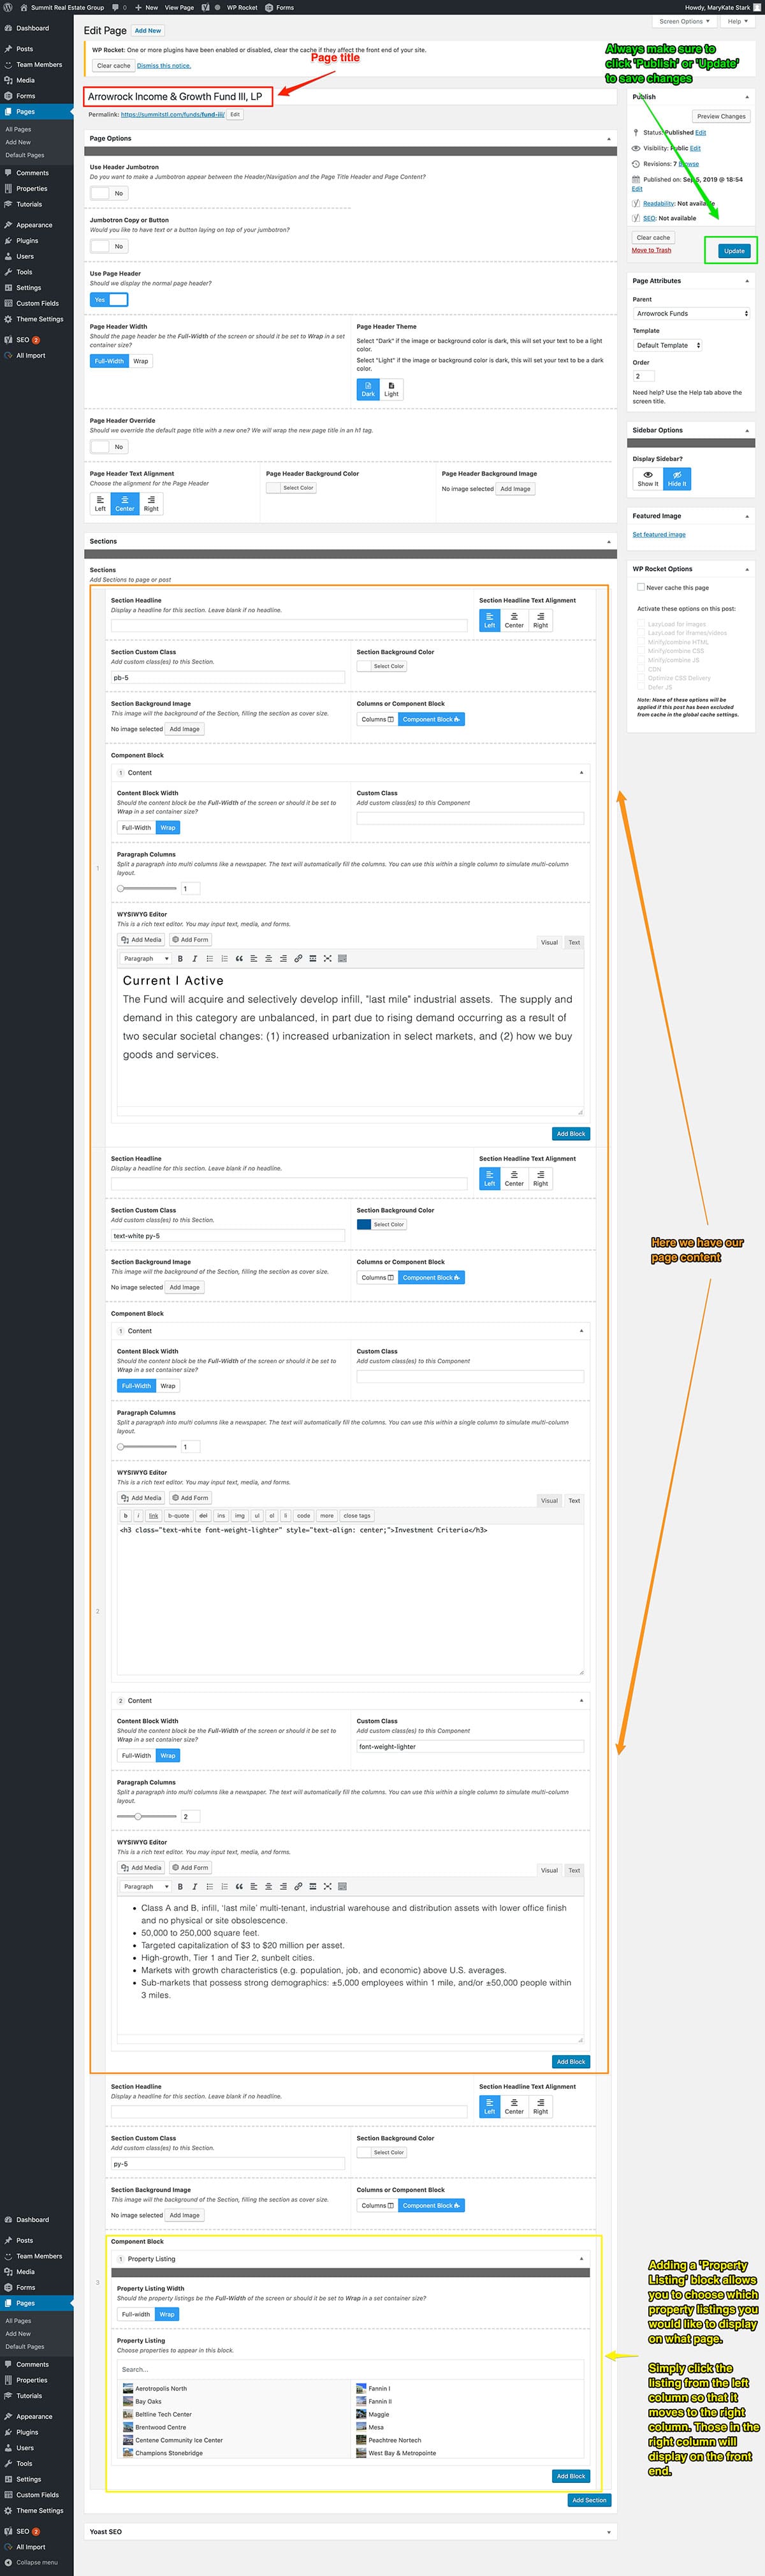Collapse the Sections panel
This screenshot has width=765, height=2576.
coord(608,541)
